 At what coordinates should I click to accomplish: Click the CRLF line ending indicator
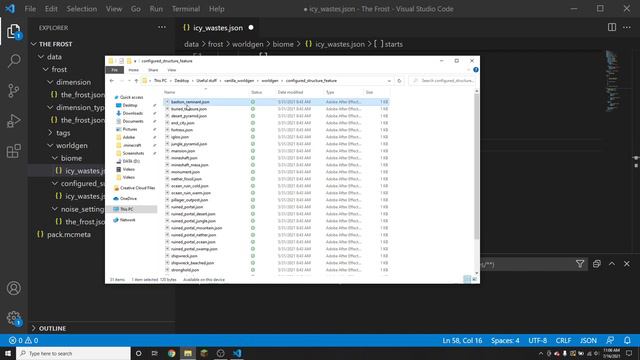pyautogui.click(x=563, y=340)
